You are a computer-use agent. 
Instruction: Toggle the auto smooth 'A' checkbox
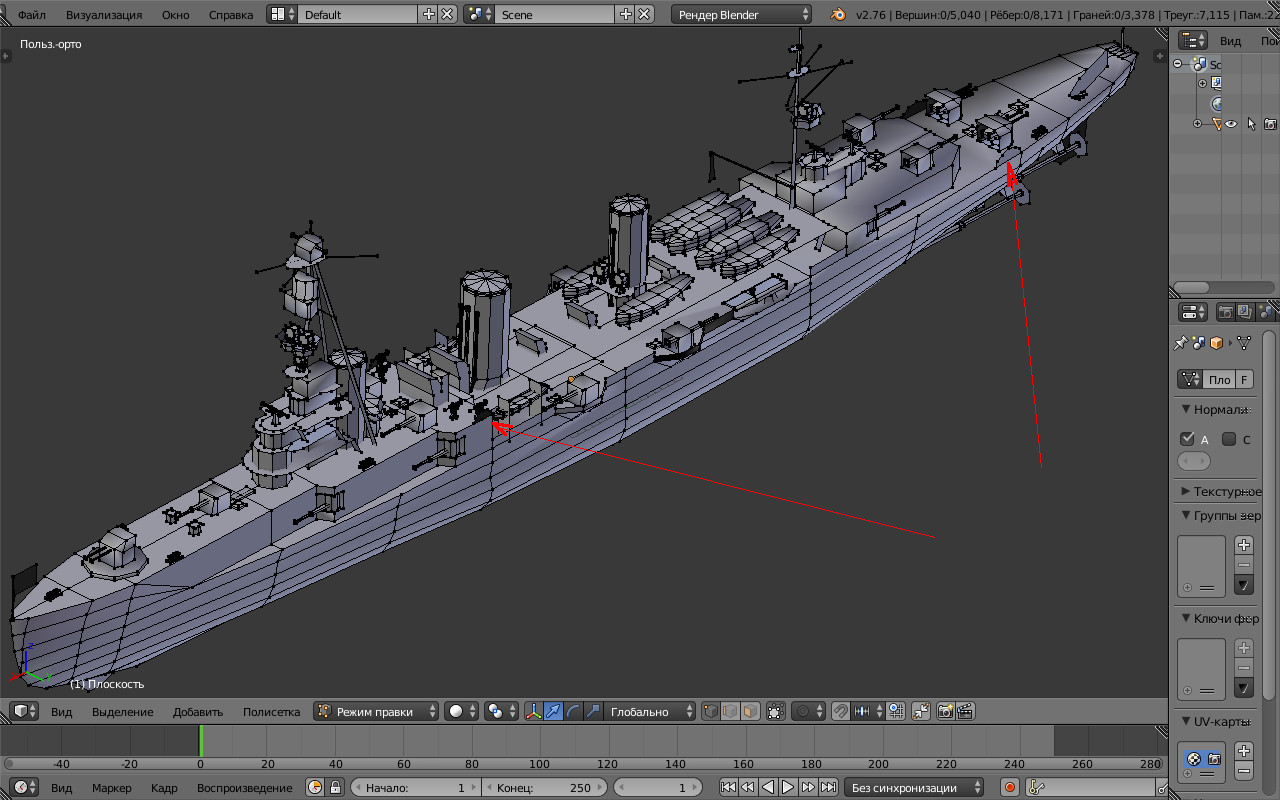(1188, 439)
